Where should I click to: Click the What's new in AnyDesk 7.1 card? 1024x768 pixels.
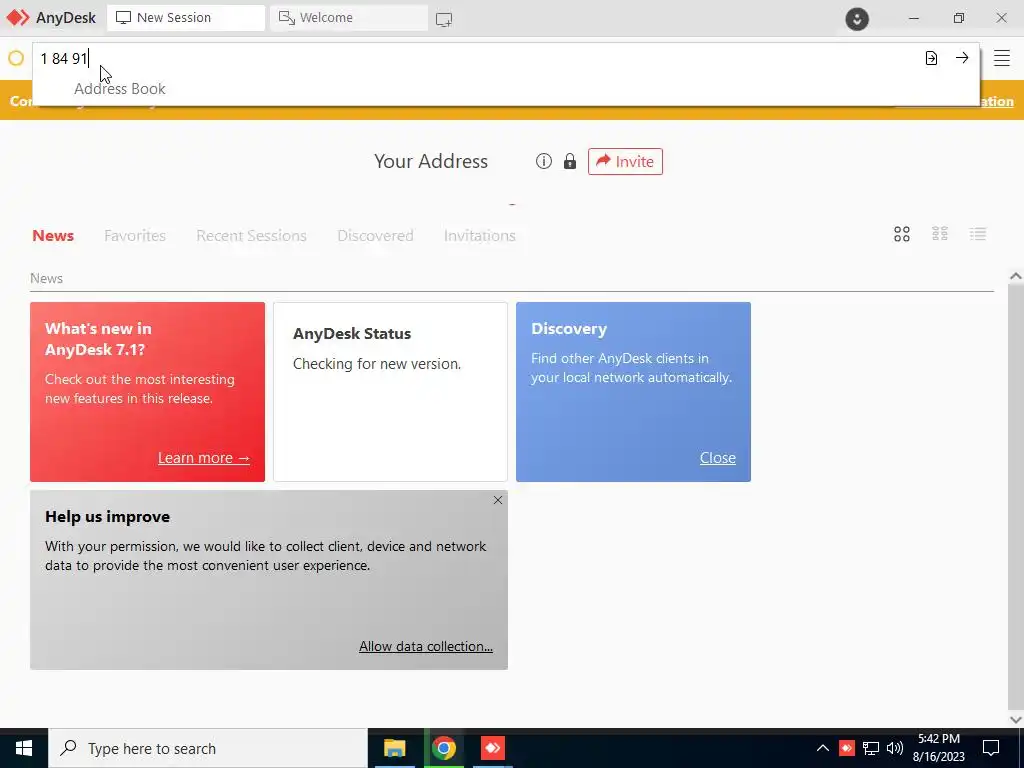click(x=148, y=392)
